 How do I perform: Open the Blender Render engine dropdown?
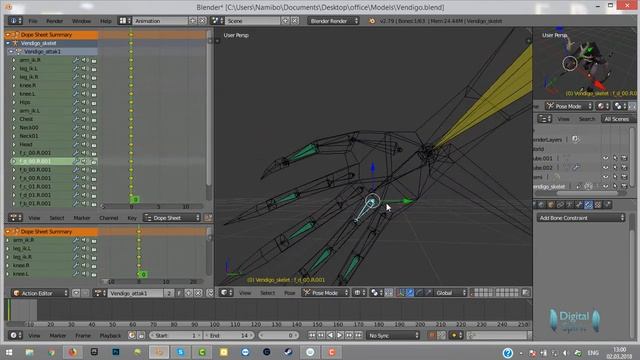pos(333,20)
